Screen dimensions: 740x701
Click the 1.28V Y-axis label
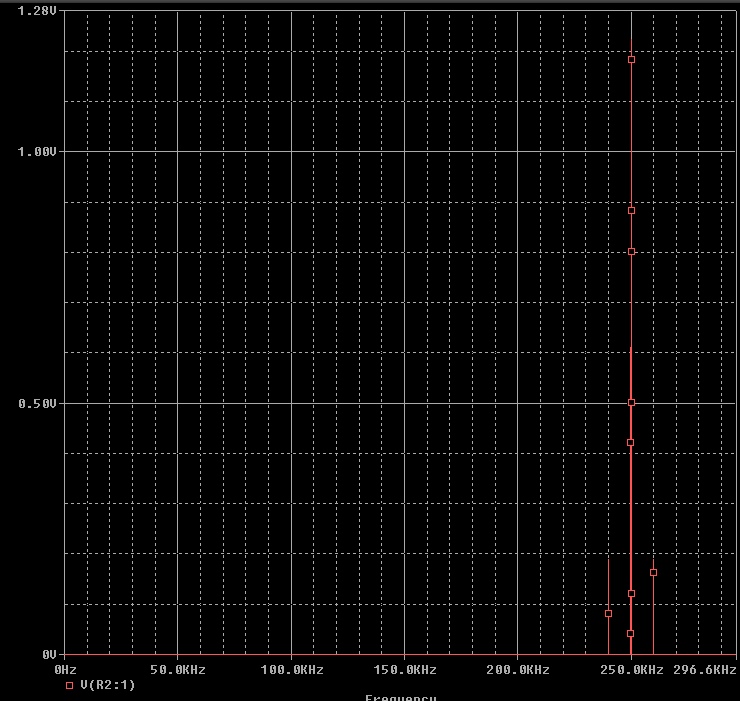37,10
